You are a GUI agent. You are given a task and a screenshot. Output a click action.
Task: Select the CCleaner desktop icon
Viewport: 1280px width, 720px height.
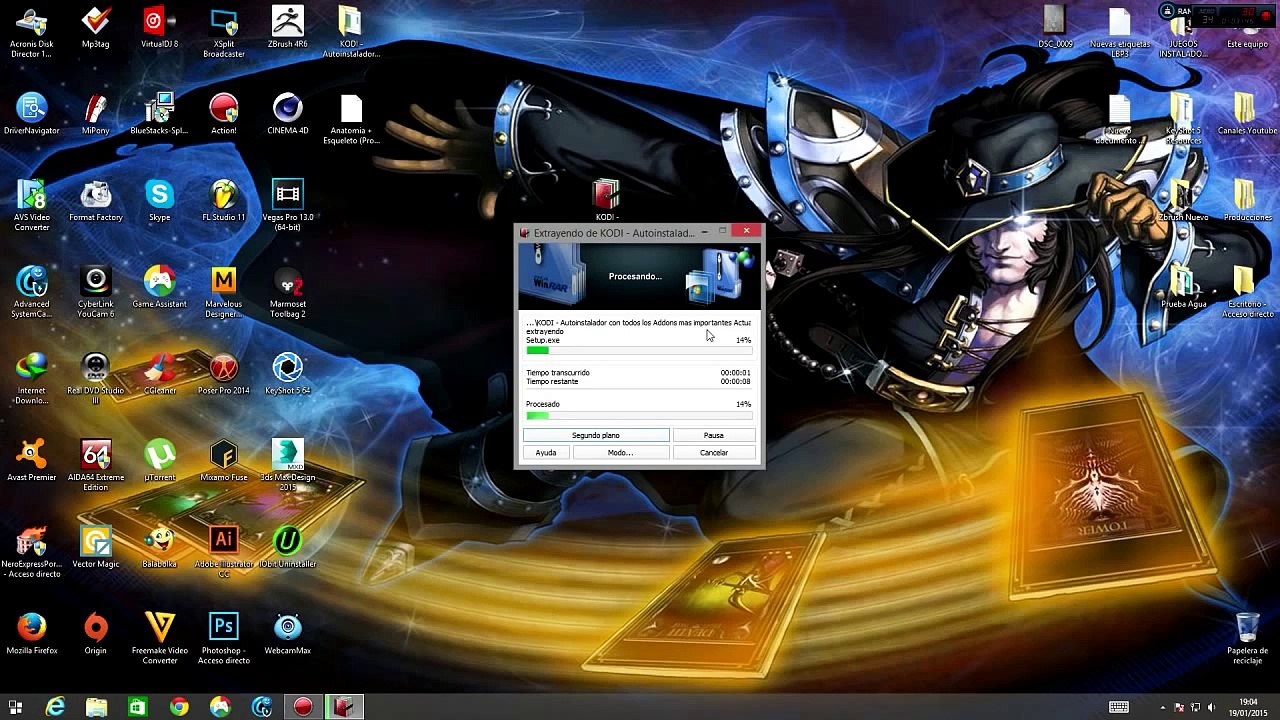[160, 375]
